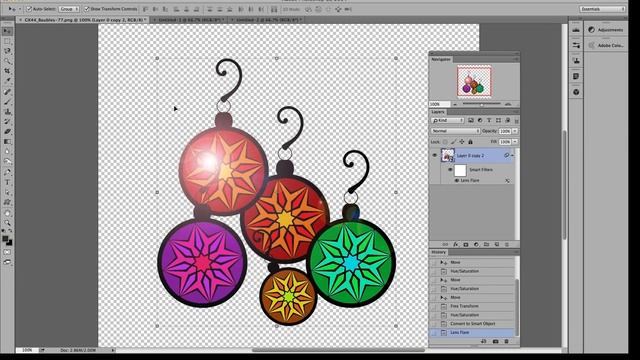Toggle lock image pixels

[x=453, y=142]
